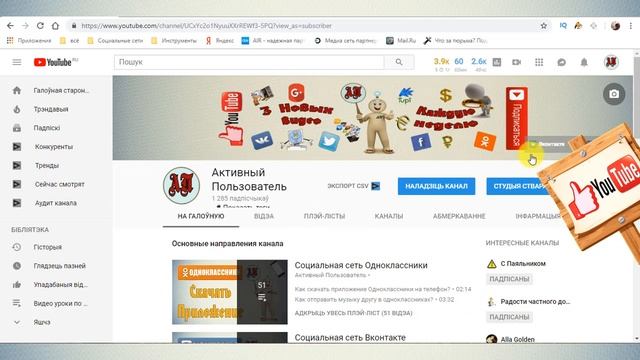This screenshot has height=360, width=640.
Task: Click the search magnifier button
Action: click(x=399, y=62)
